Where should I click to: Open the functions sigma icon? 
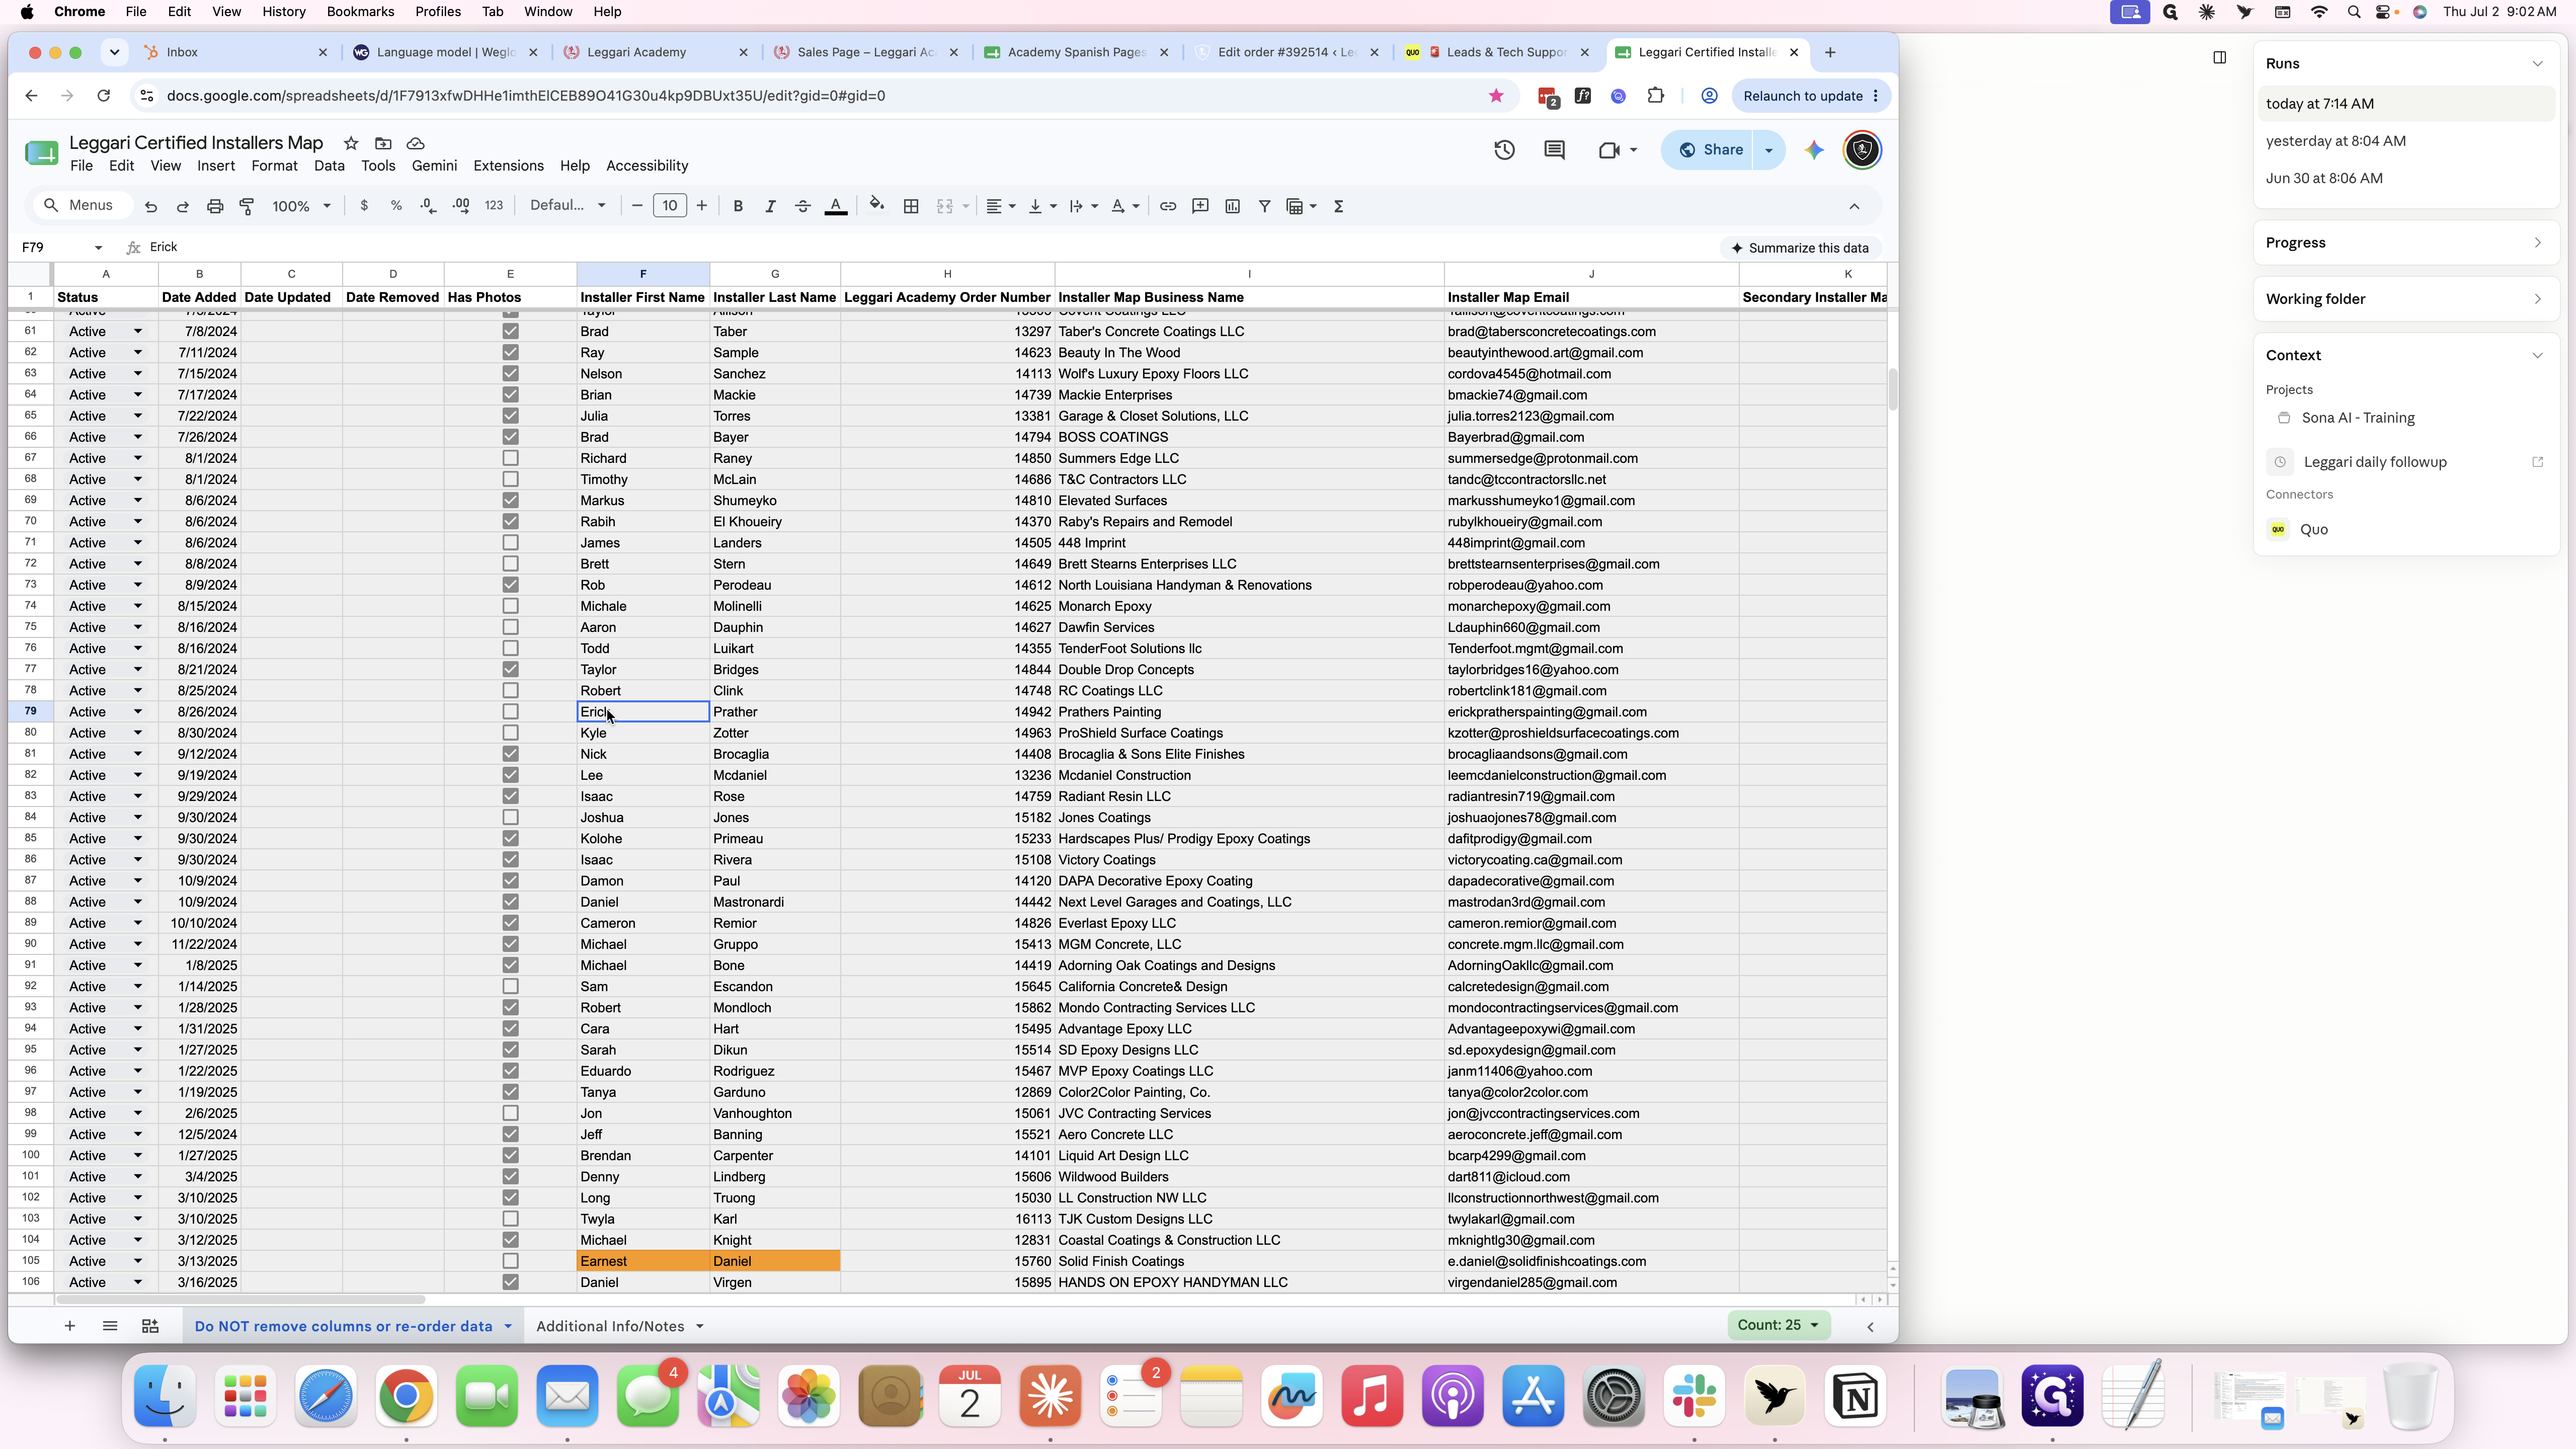pos(1339,206)
